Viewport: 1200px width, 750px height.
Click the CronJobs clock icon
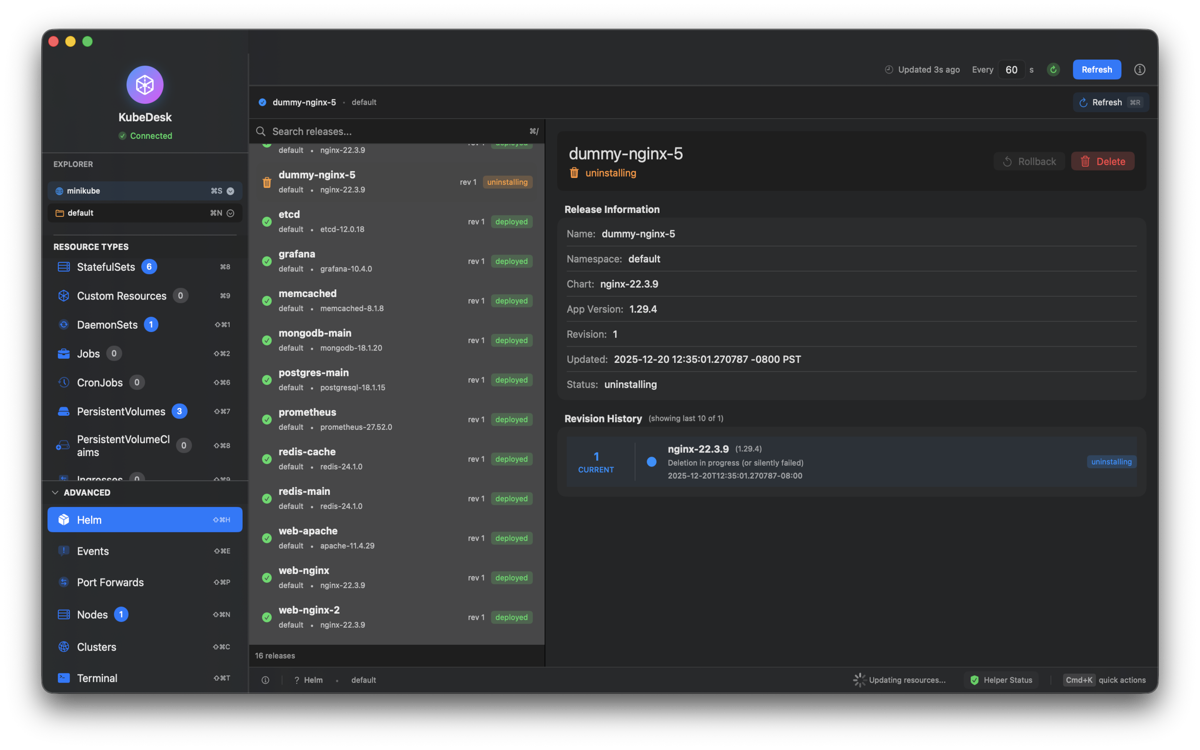coord(64,382)
